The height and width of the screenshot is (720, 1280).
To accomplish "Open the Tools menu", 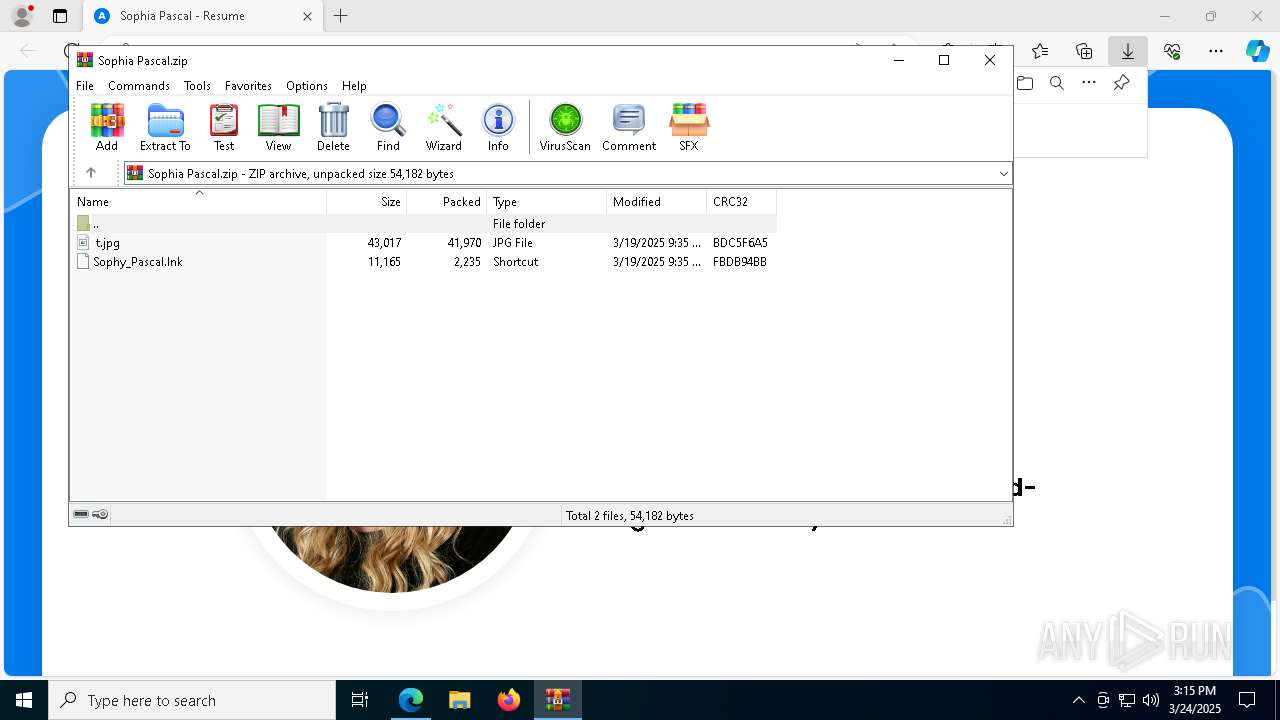I will 197,86.
